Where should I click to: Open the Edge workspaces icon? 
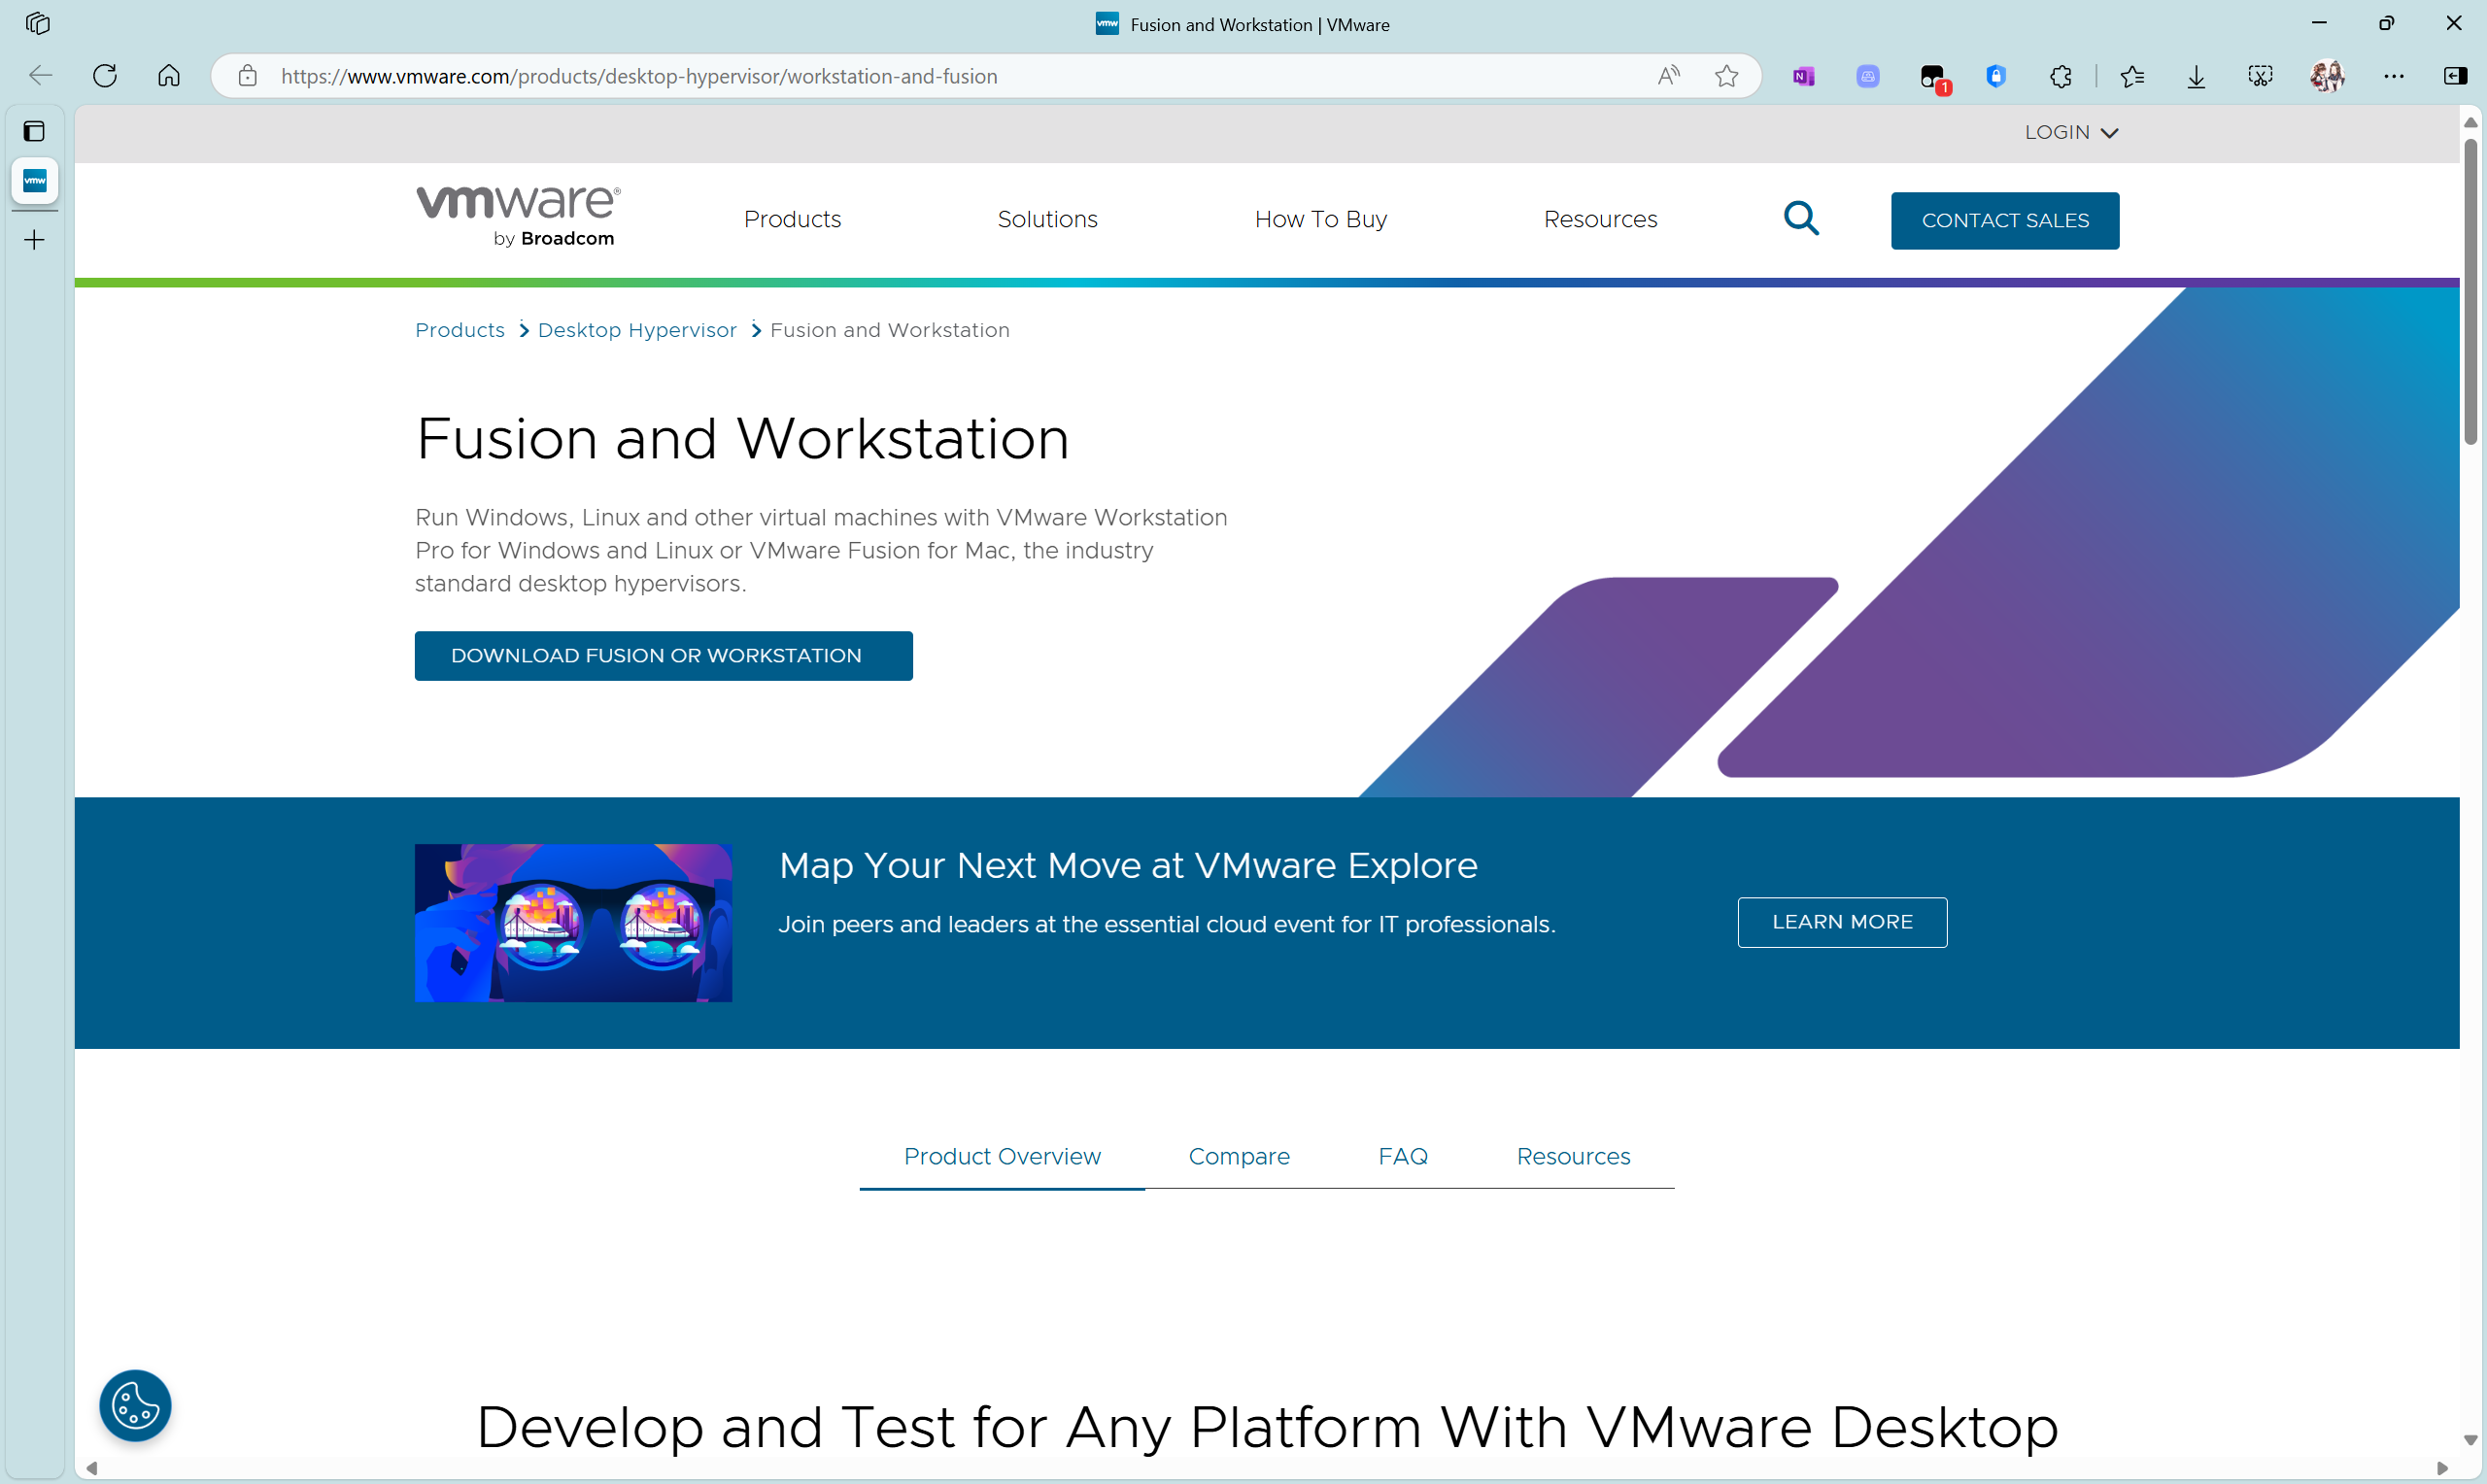click(38, 24)
